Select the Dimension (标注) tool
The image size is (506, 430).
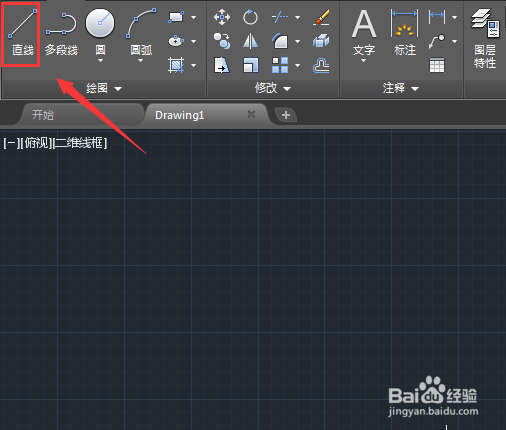[405, 32]
